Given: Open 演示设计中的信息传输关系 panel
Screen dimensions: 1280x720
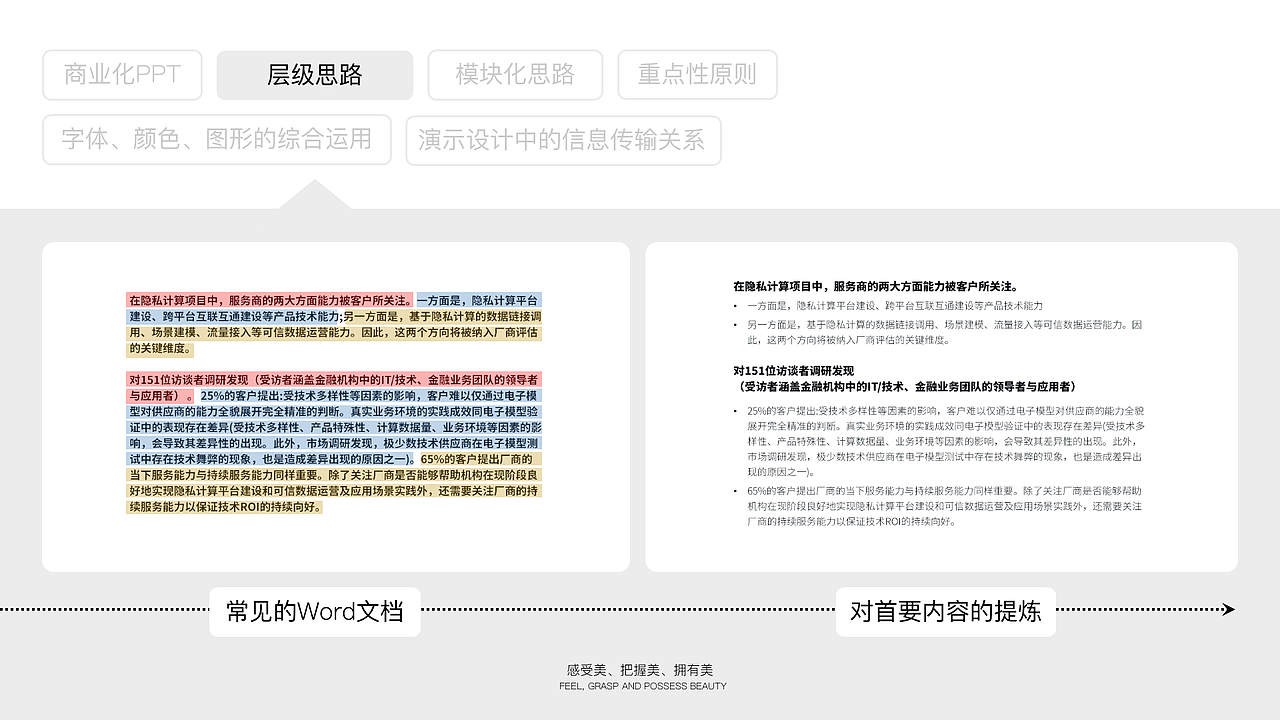Looking at the screenshot, I should 564,141.
